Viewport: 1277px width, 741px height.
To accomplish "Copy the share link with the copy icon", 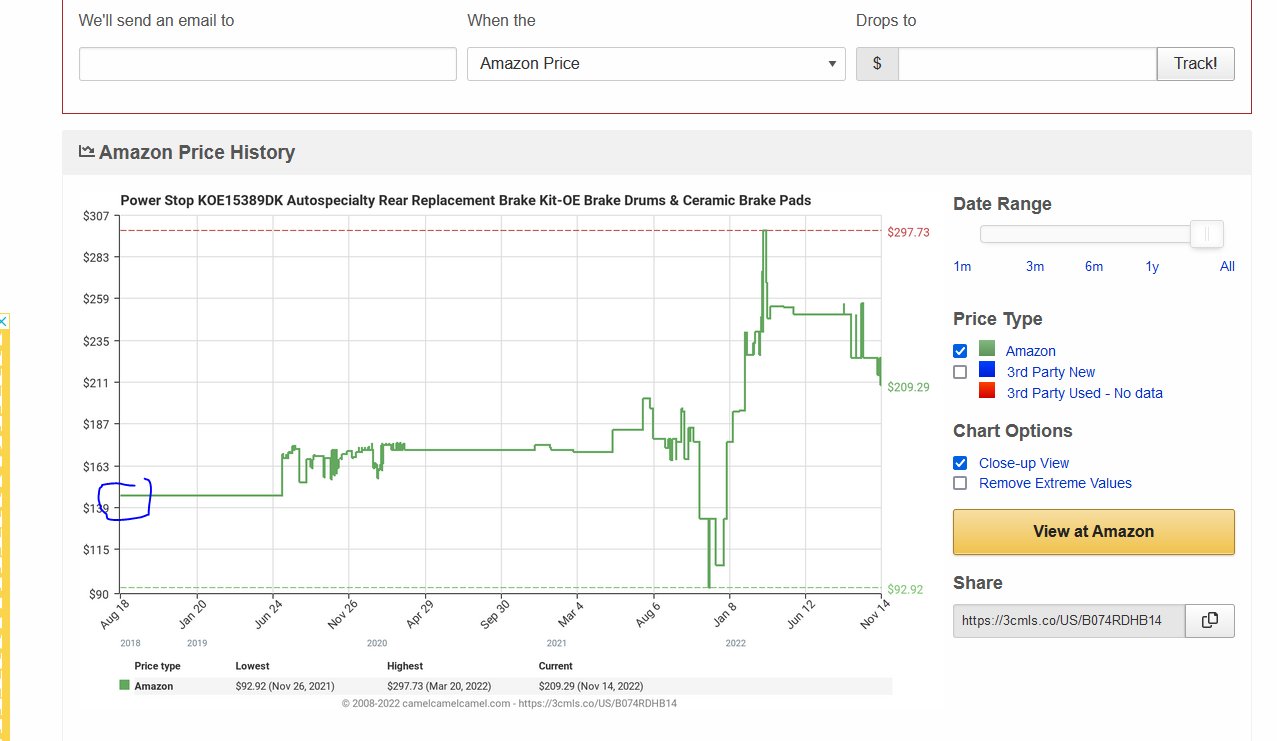I will click(x=1210, y=620).
